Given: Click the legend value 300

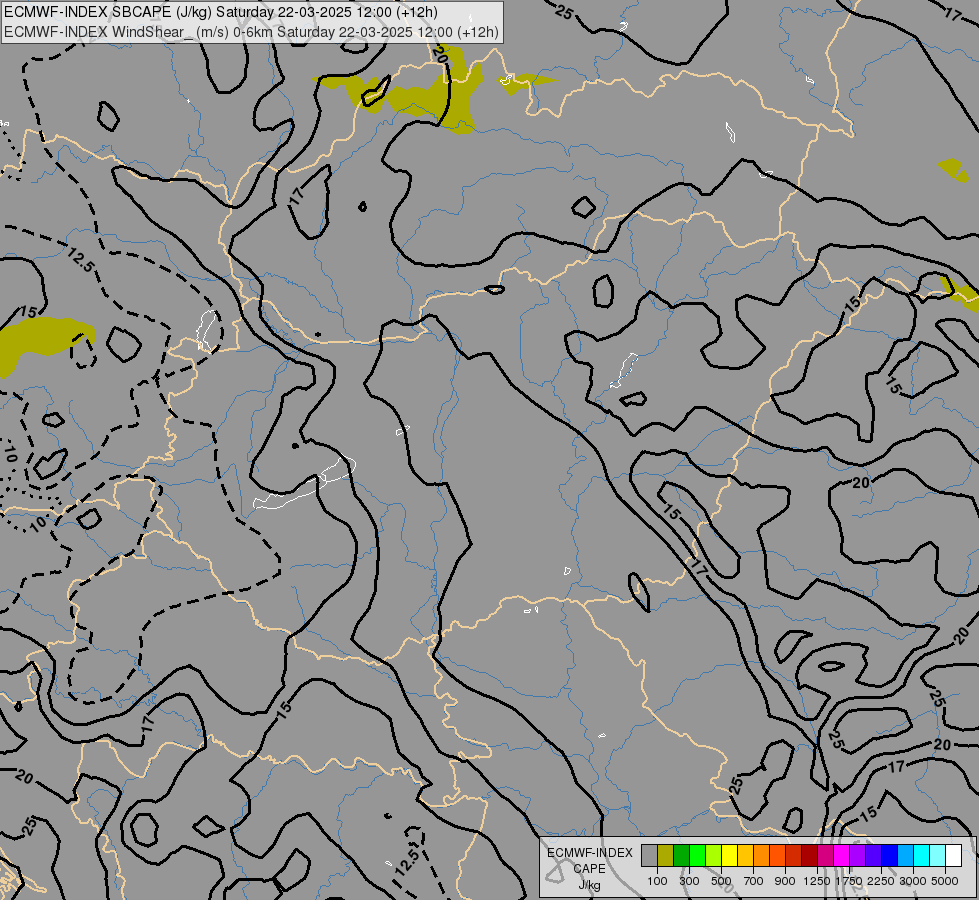Looking at the screenshot, I should click(x=689, y=881).
